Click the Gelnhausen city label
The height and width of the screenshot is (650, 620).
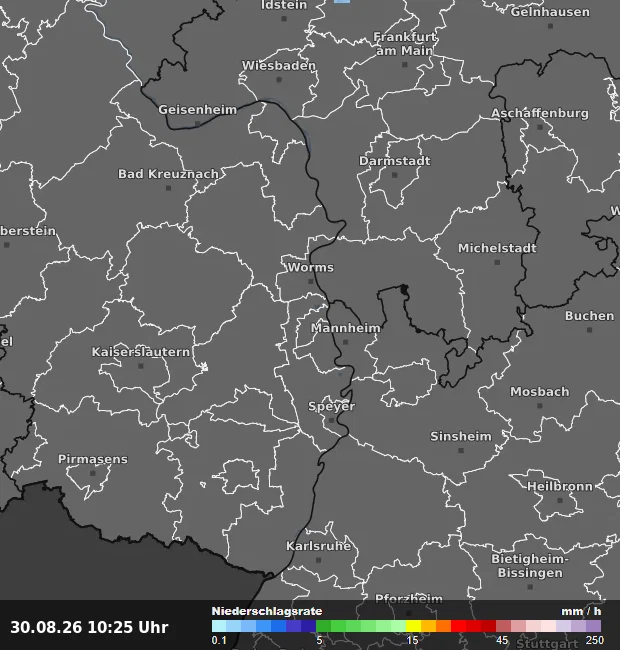(x=550, y=12)
